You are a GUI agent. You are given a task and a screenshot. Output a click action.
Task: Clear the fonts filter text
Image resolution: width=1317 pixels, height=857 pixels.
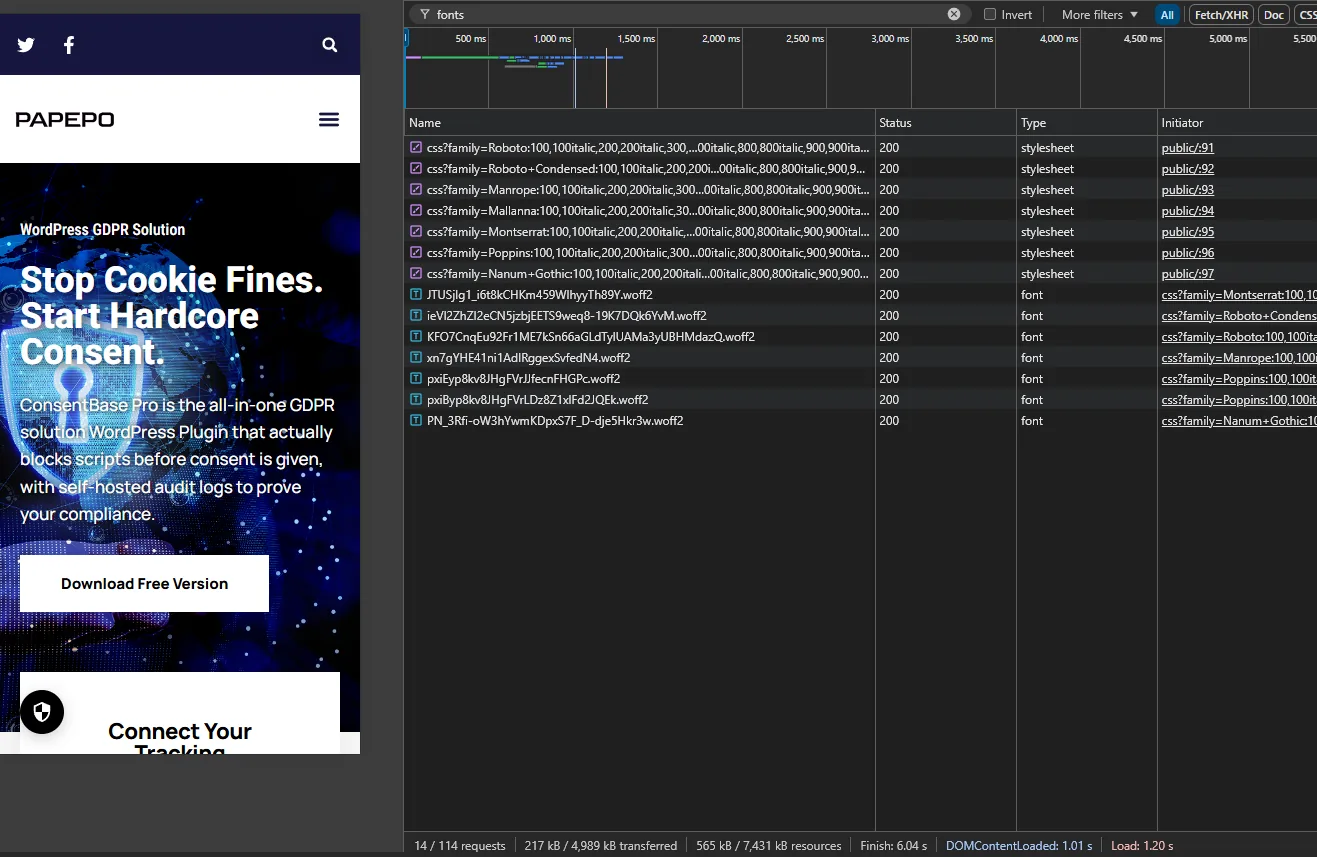click(954, 14)
